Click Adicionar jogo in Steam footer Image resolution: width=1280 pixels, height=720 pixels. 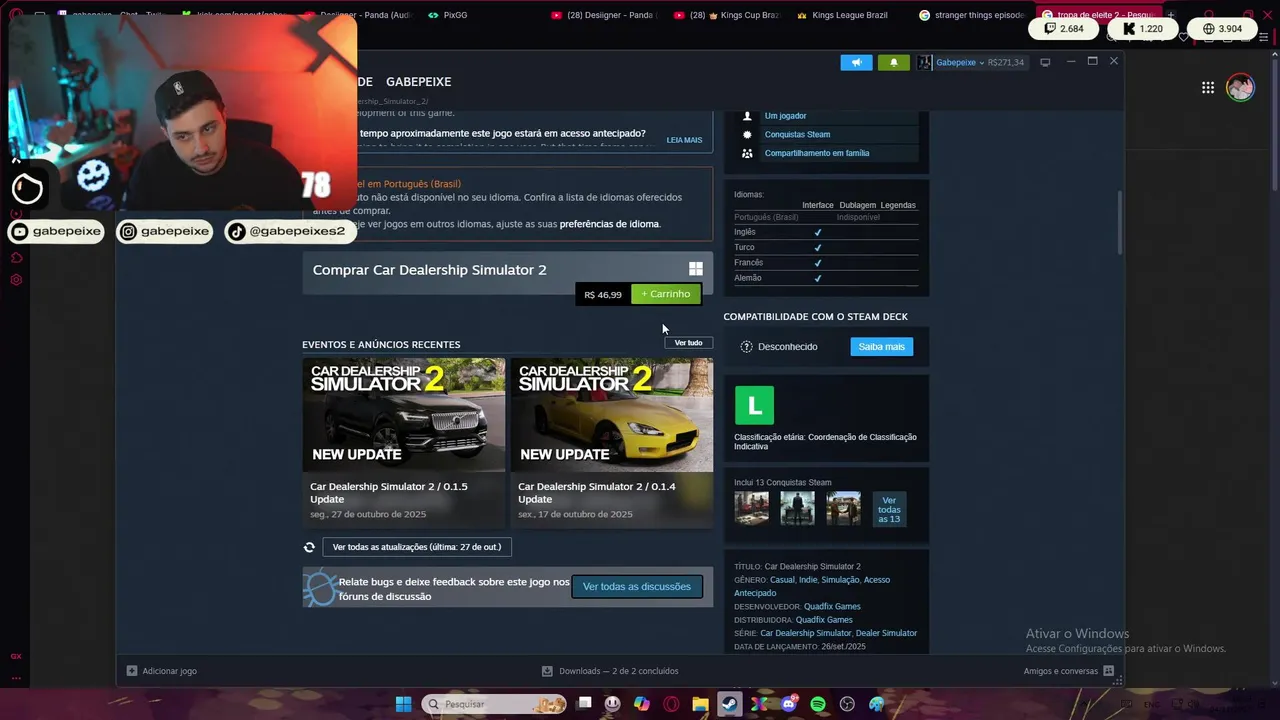point(162,671)
